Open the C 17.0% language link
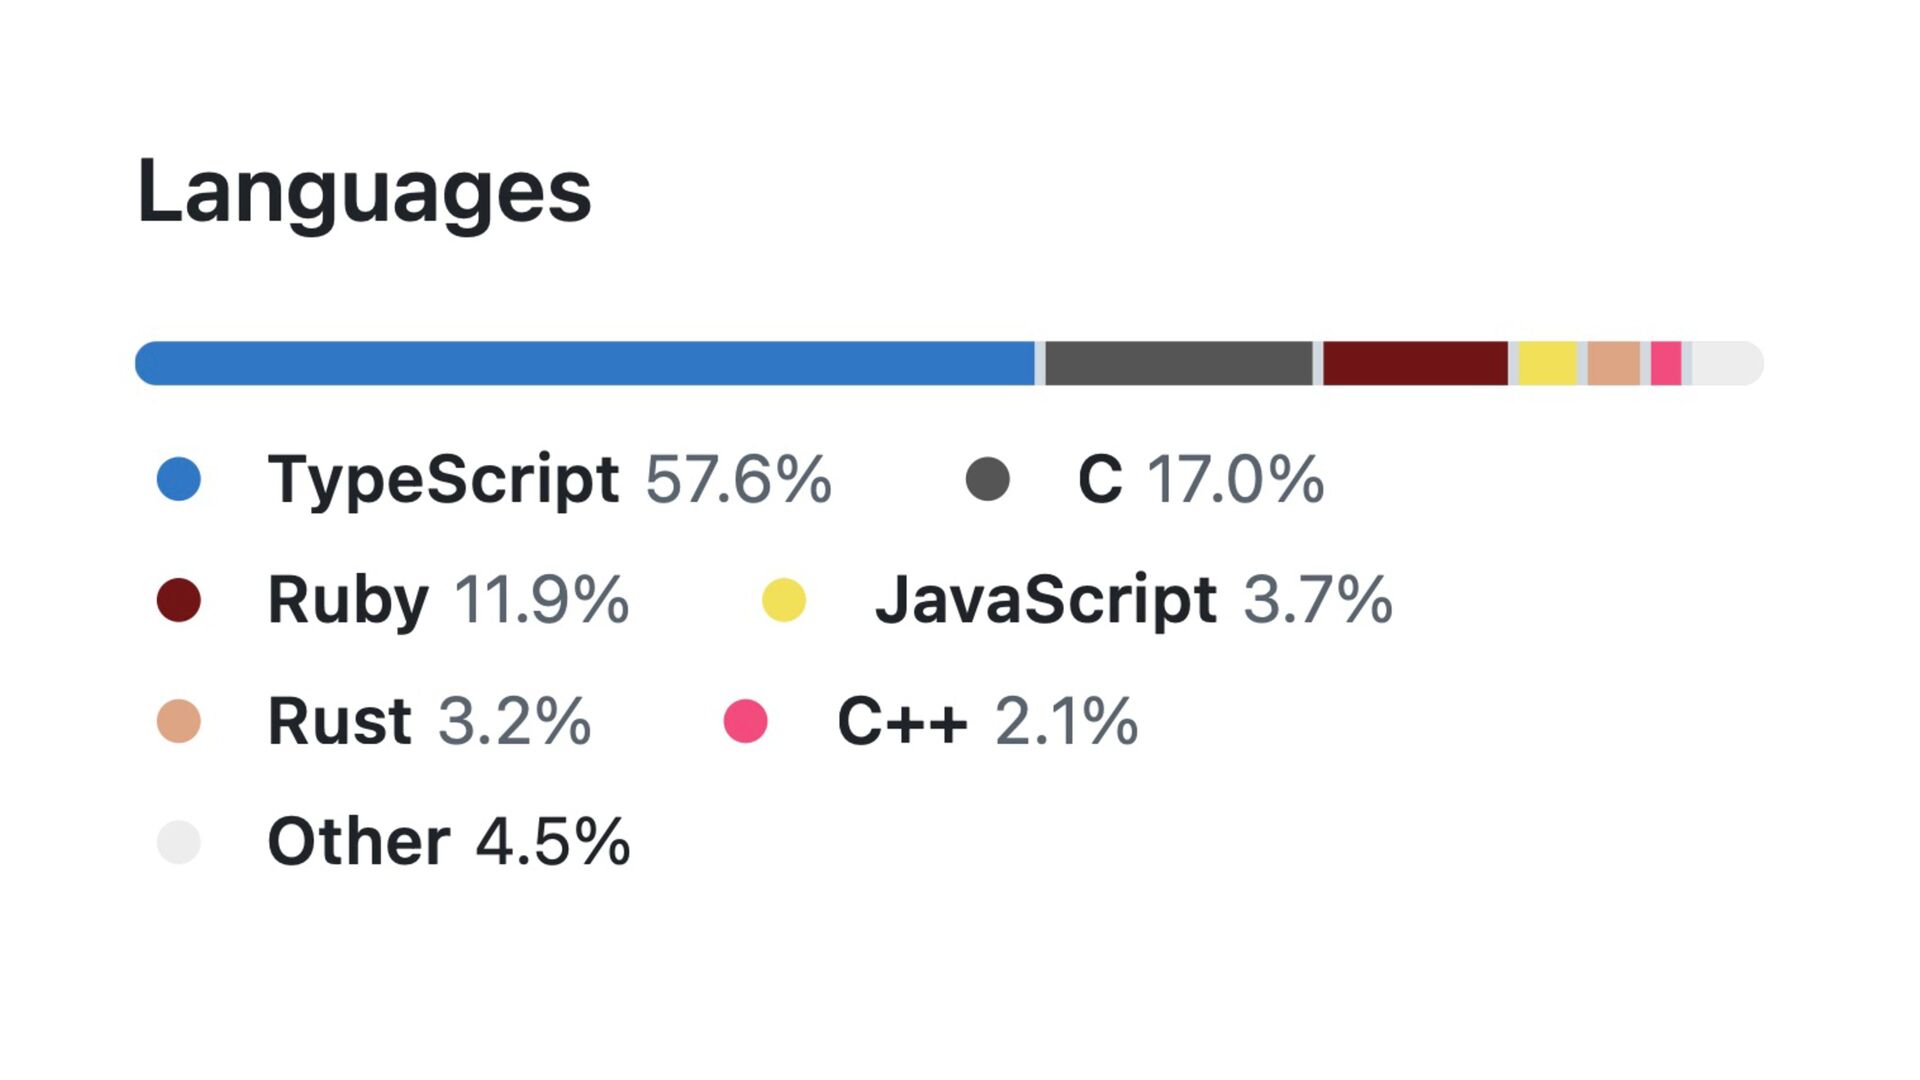Image resolution: width=1920 pixels, height=1080 pixels. (1200, 479)
